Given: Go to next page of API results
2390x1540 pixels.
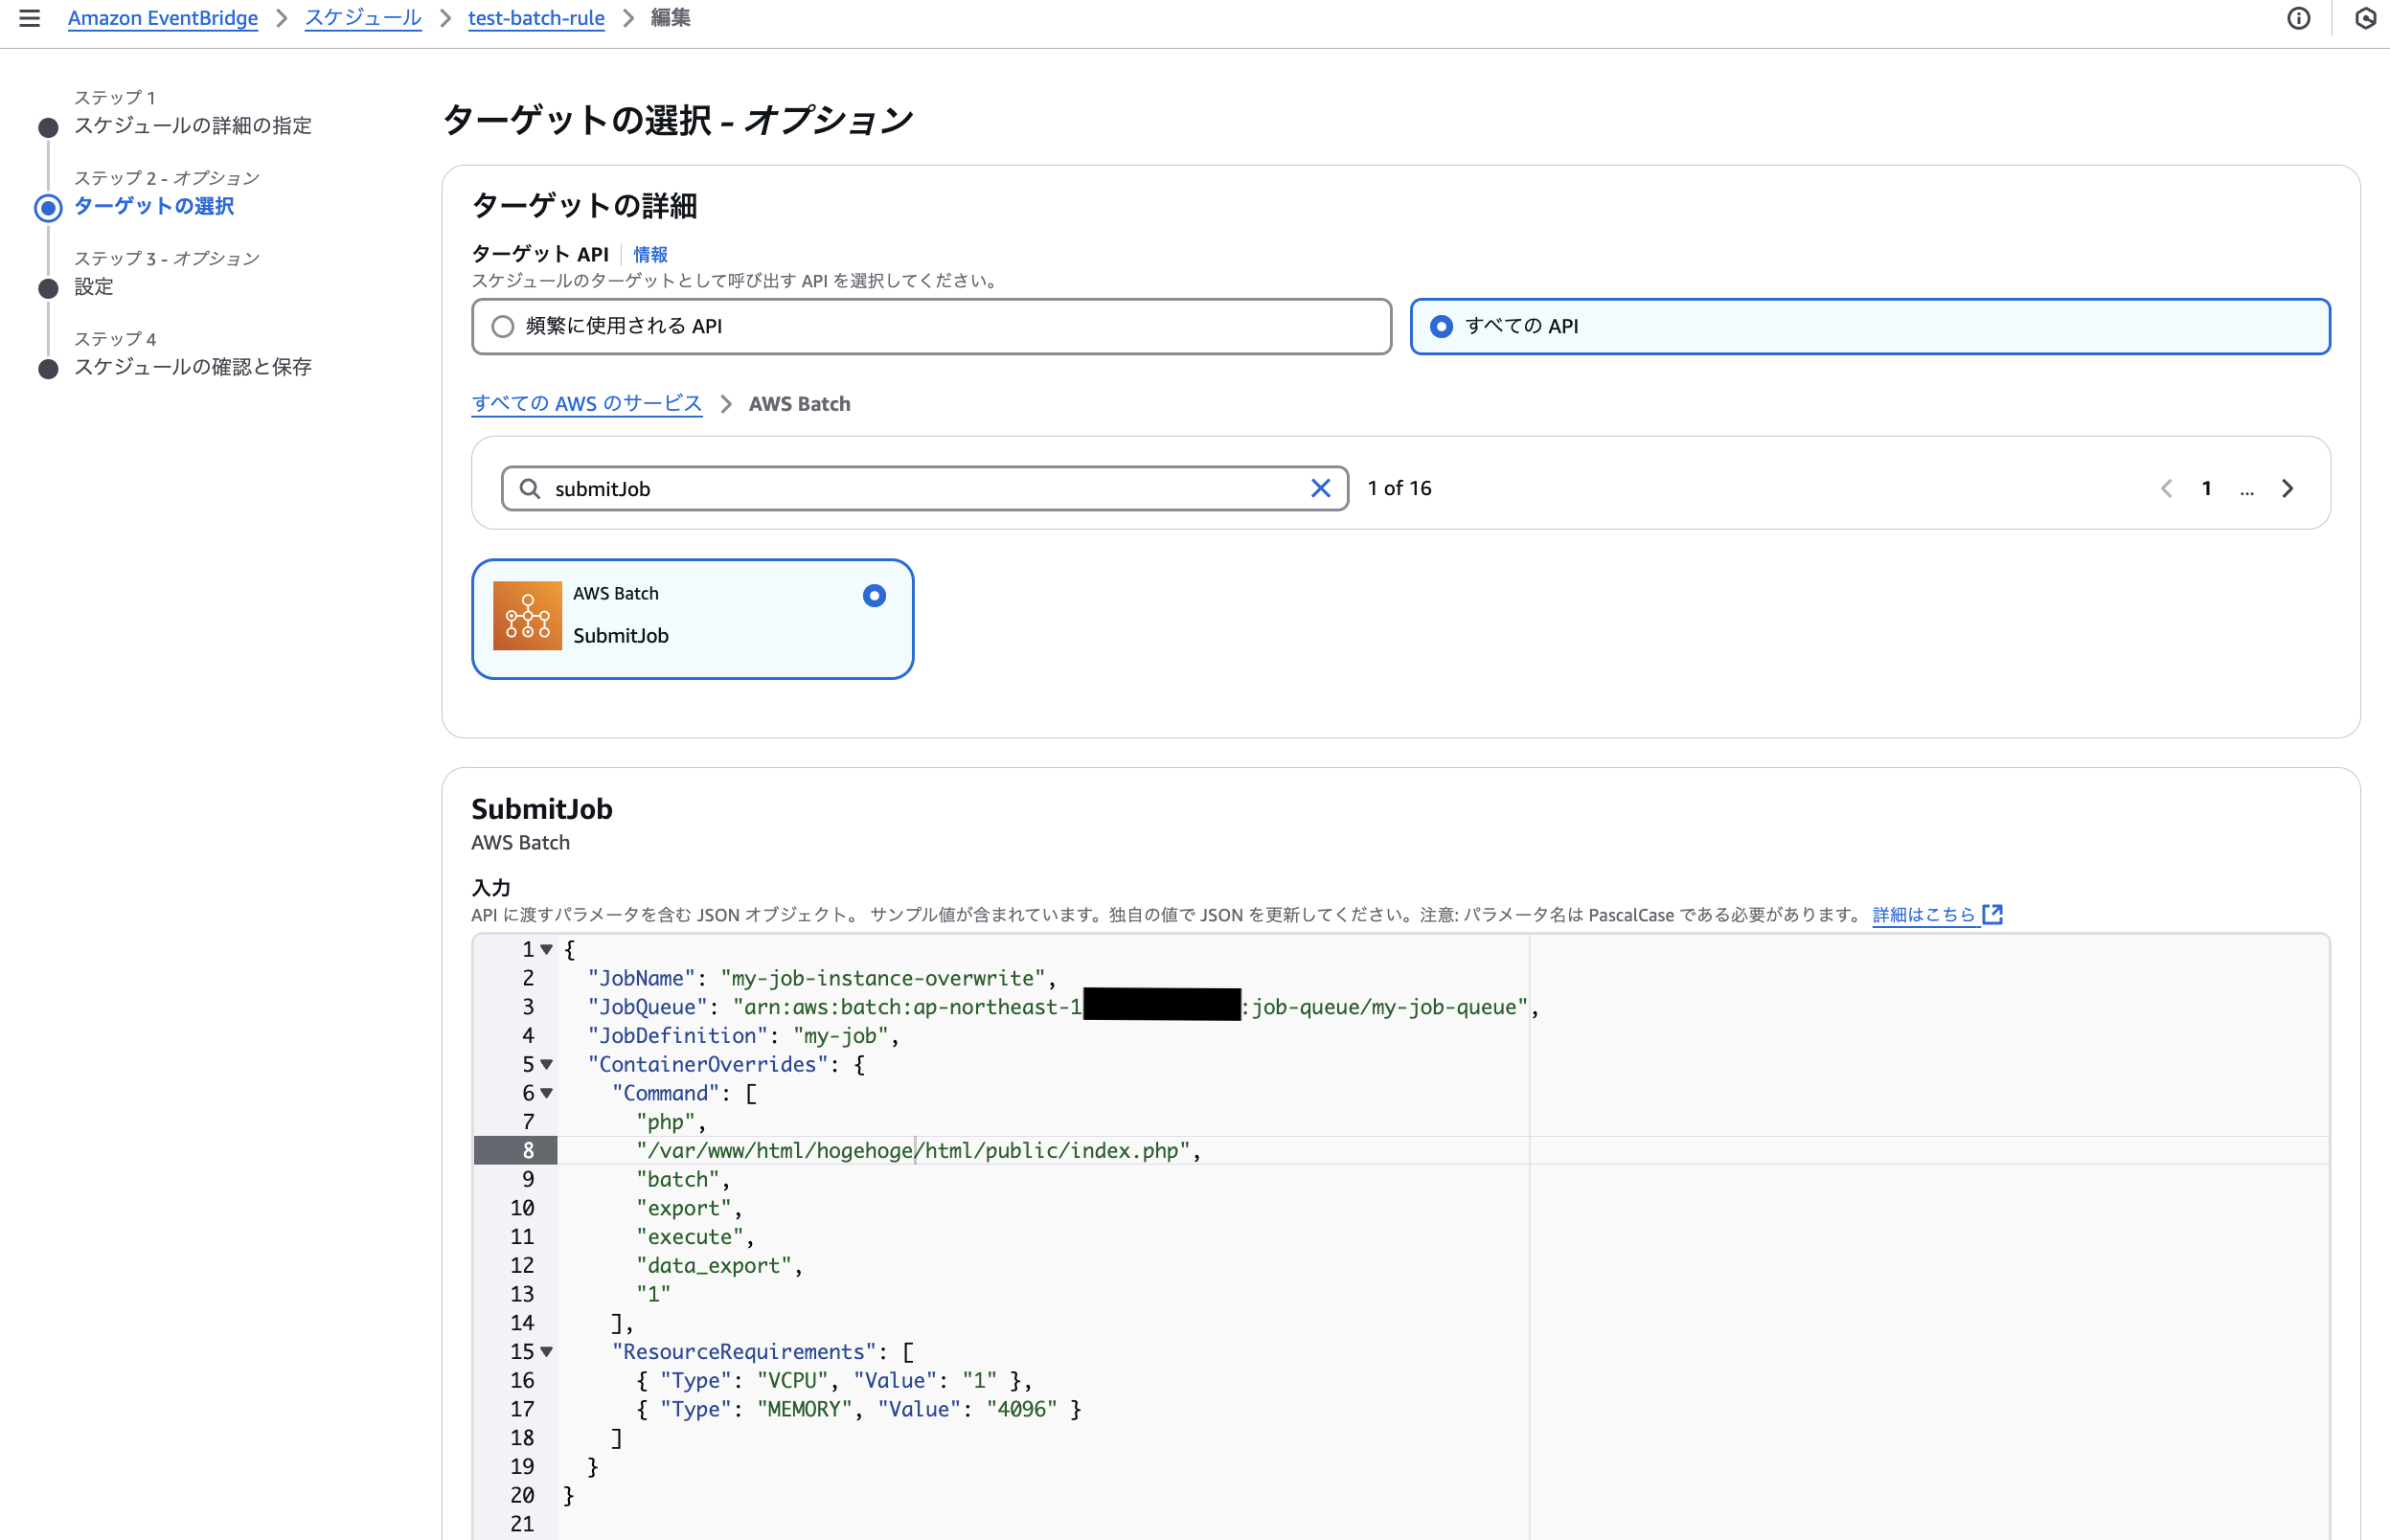Looking at the screenshot, I should (x=2287, y=488).
